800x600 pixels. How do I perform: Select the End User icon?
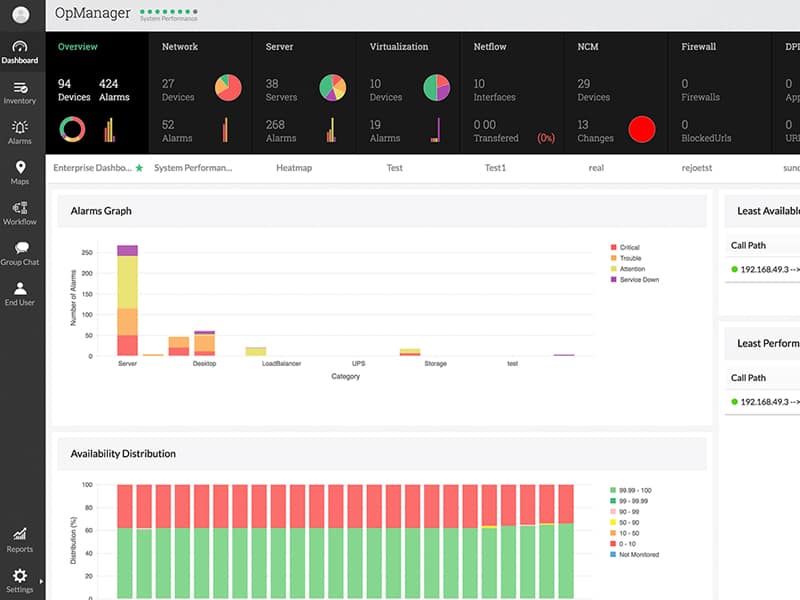[20, 288]
